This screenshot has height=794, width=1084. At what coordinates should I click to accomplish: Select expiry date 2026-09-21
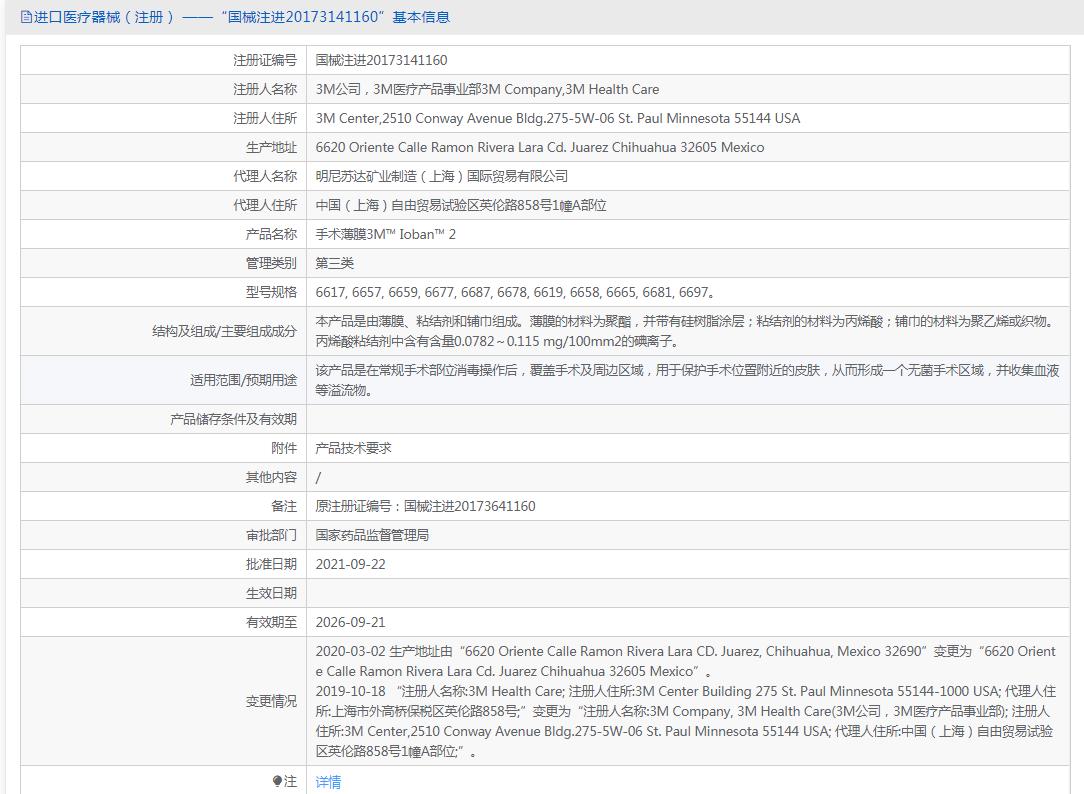pyautogui.click(x=351, y=623)
